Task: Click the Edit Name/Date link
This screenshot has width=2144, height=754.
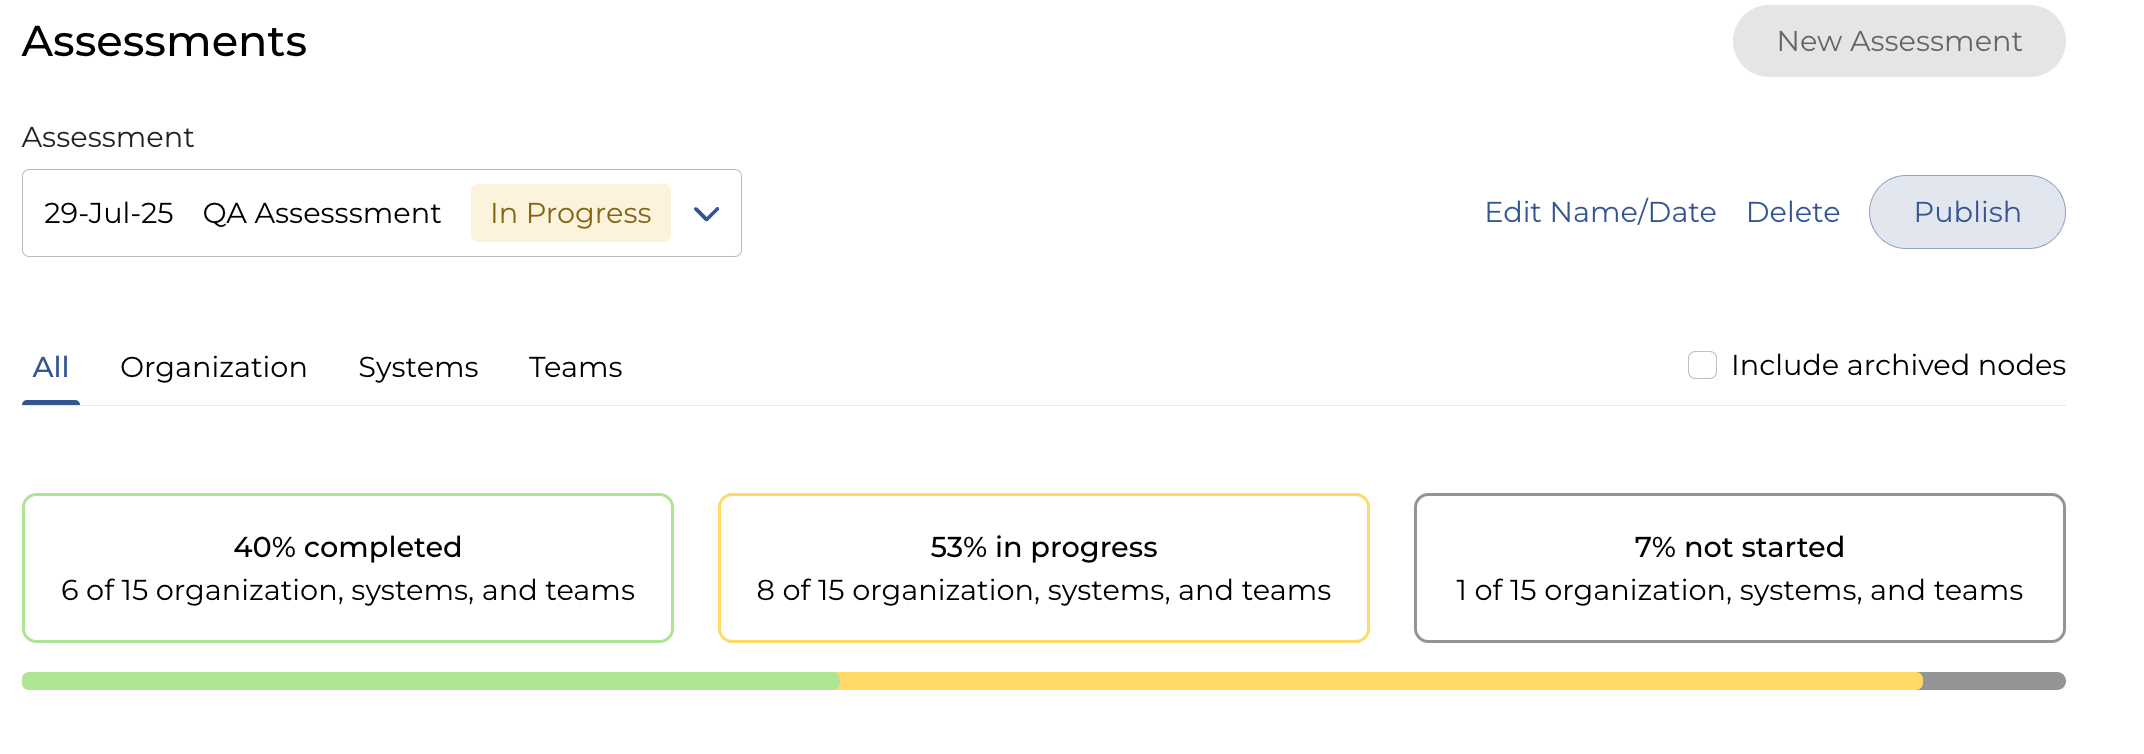Action: coord(1600,212)
